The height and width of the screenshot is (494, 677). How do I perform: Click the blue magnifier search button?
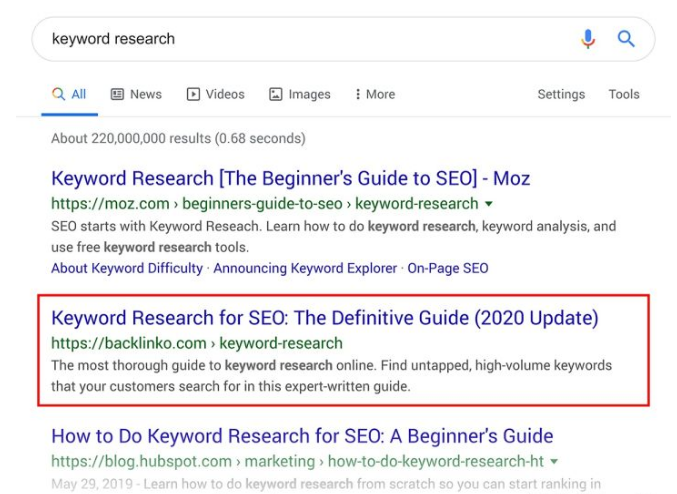tap(626, 39)
